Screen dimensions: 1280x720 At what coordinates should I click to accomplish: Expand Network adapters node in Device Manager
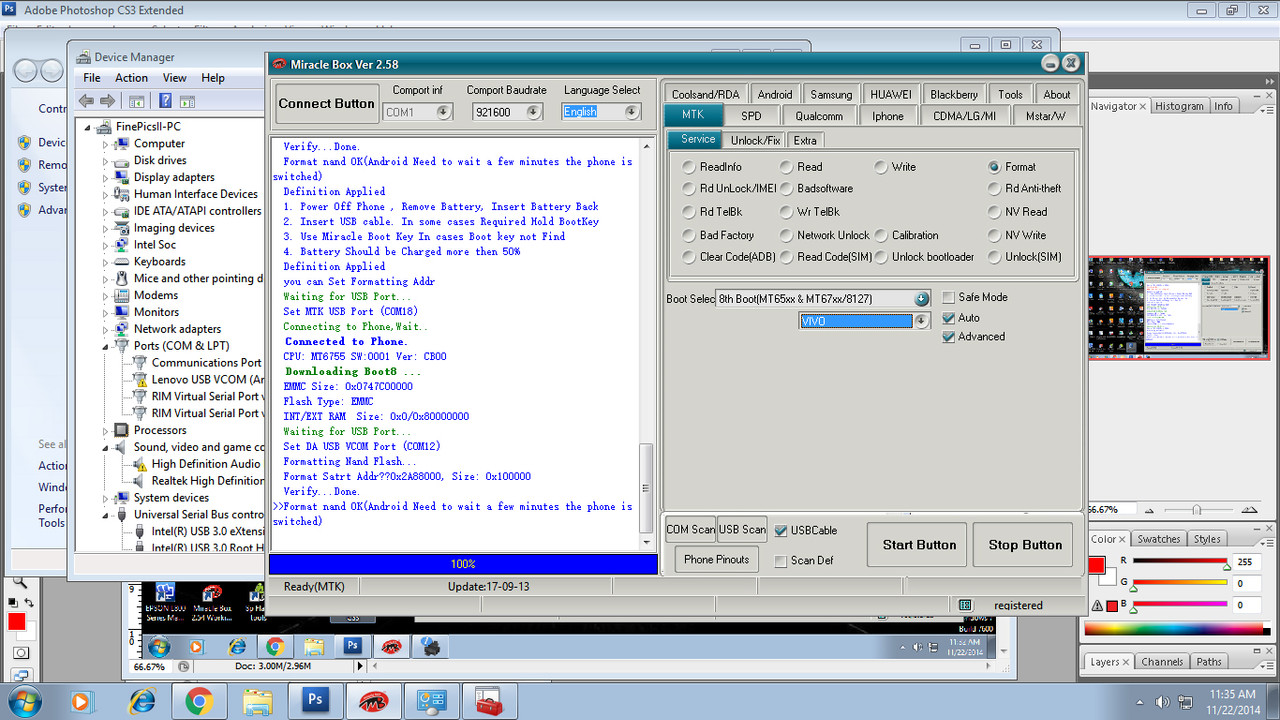coord(106,329)
